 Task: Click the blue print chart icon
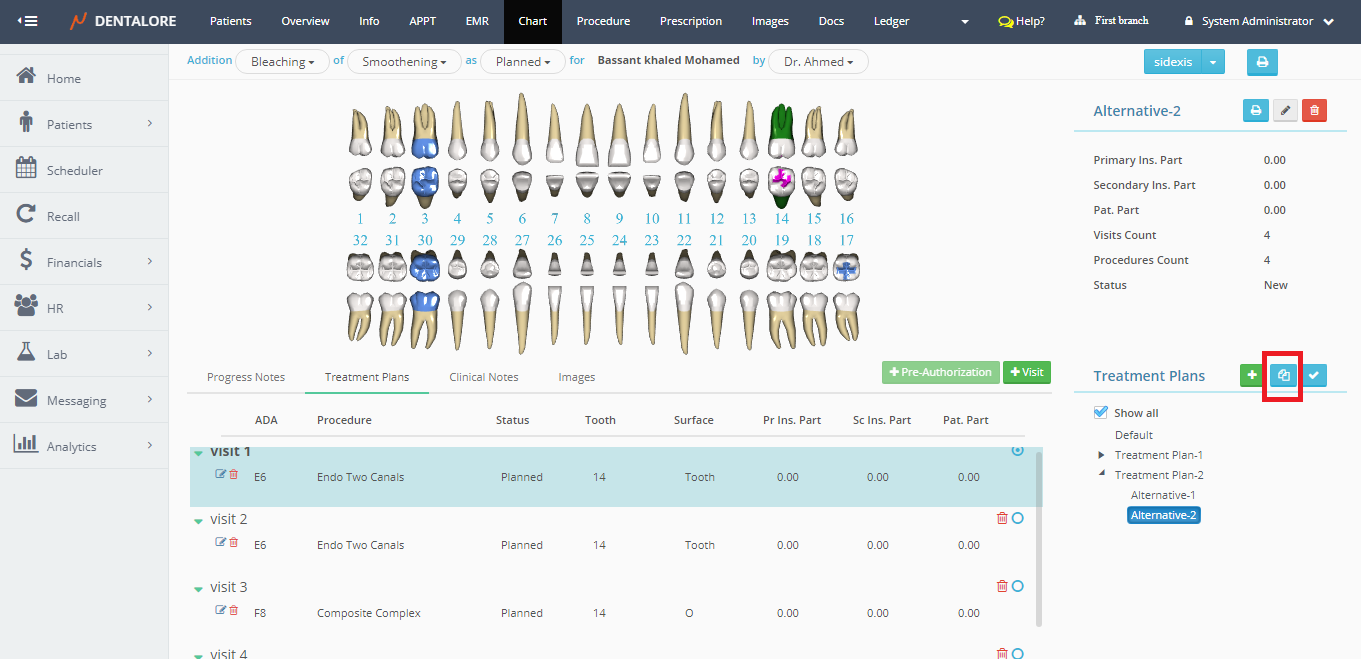1262,62
